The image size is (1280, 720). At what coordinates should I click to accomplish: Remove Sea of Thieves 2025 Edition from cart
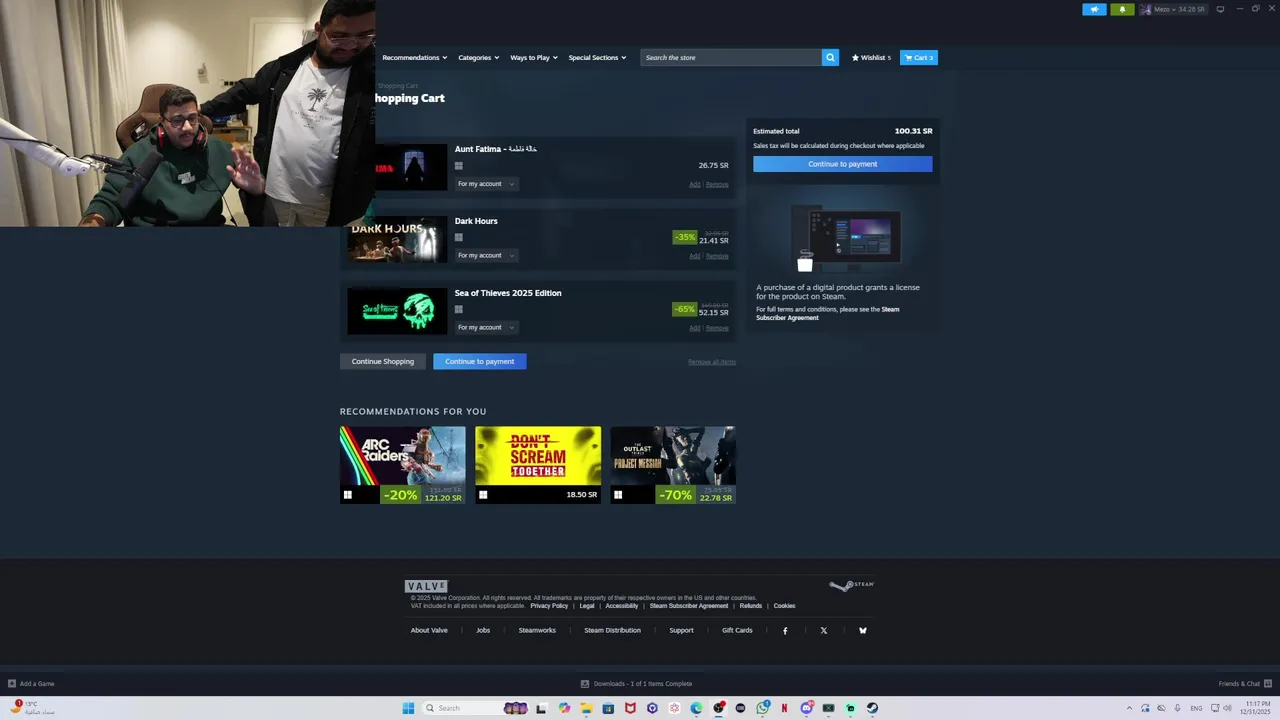point(717,328)
